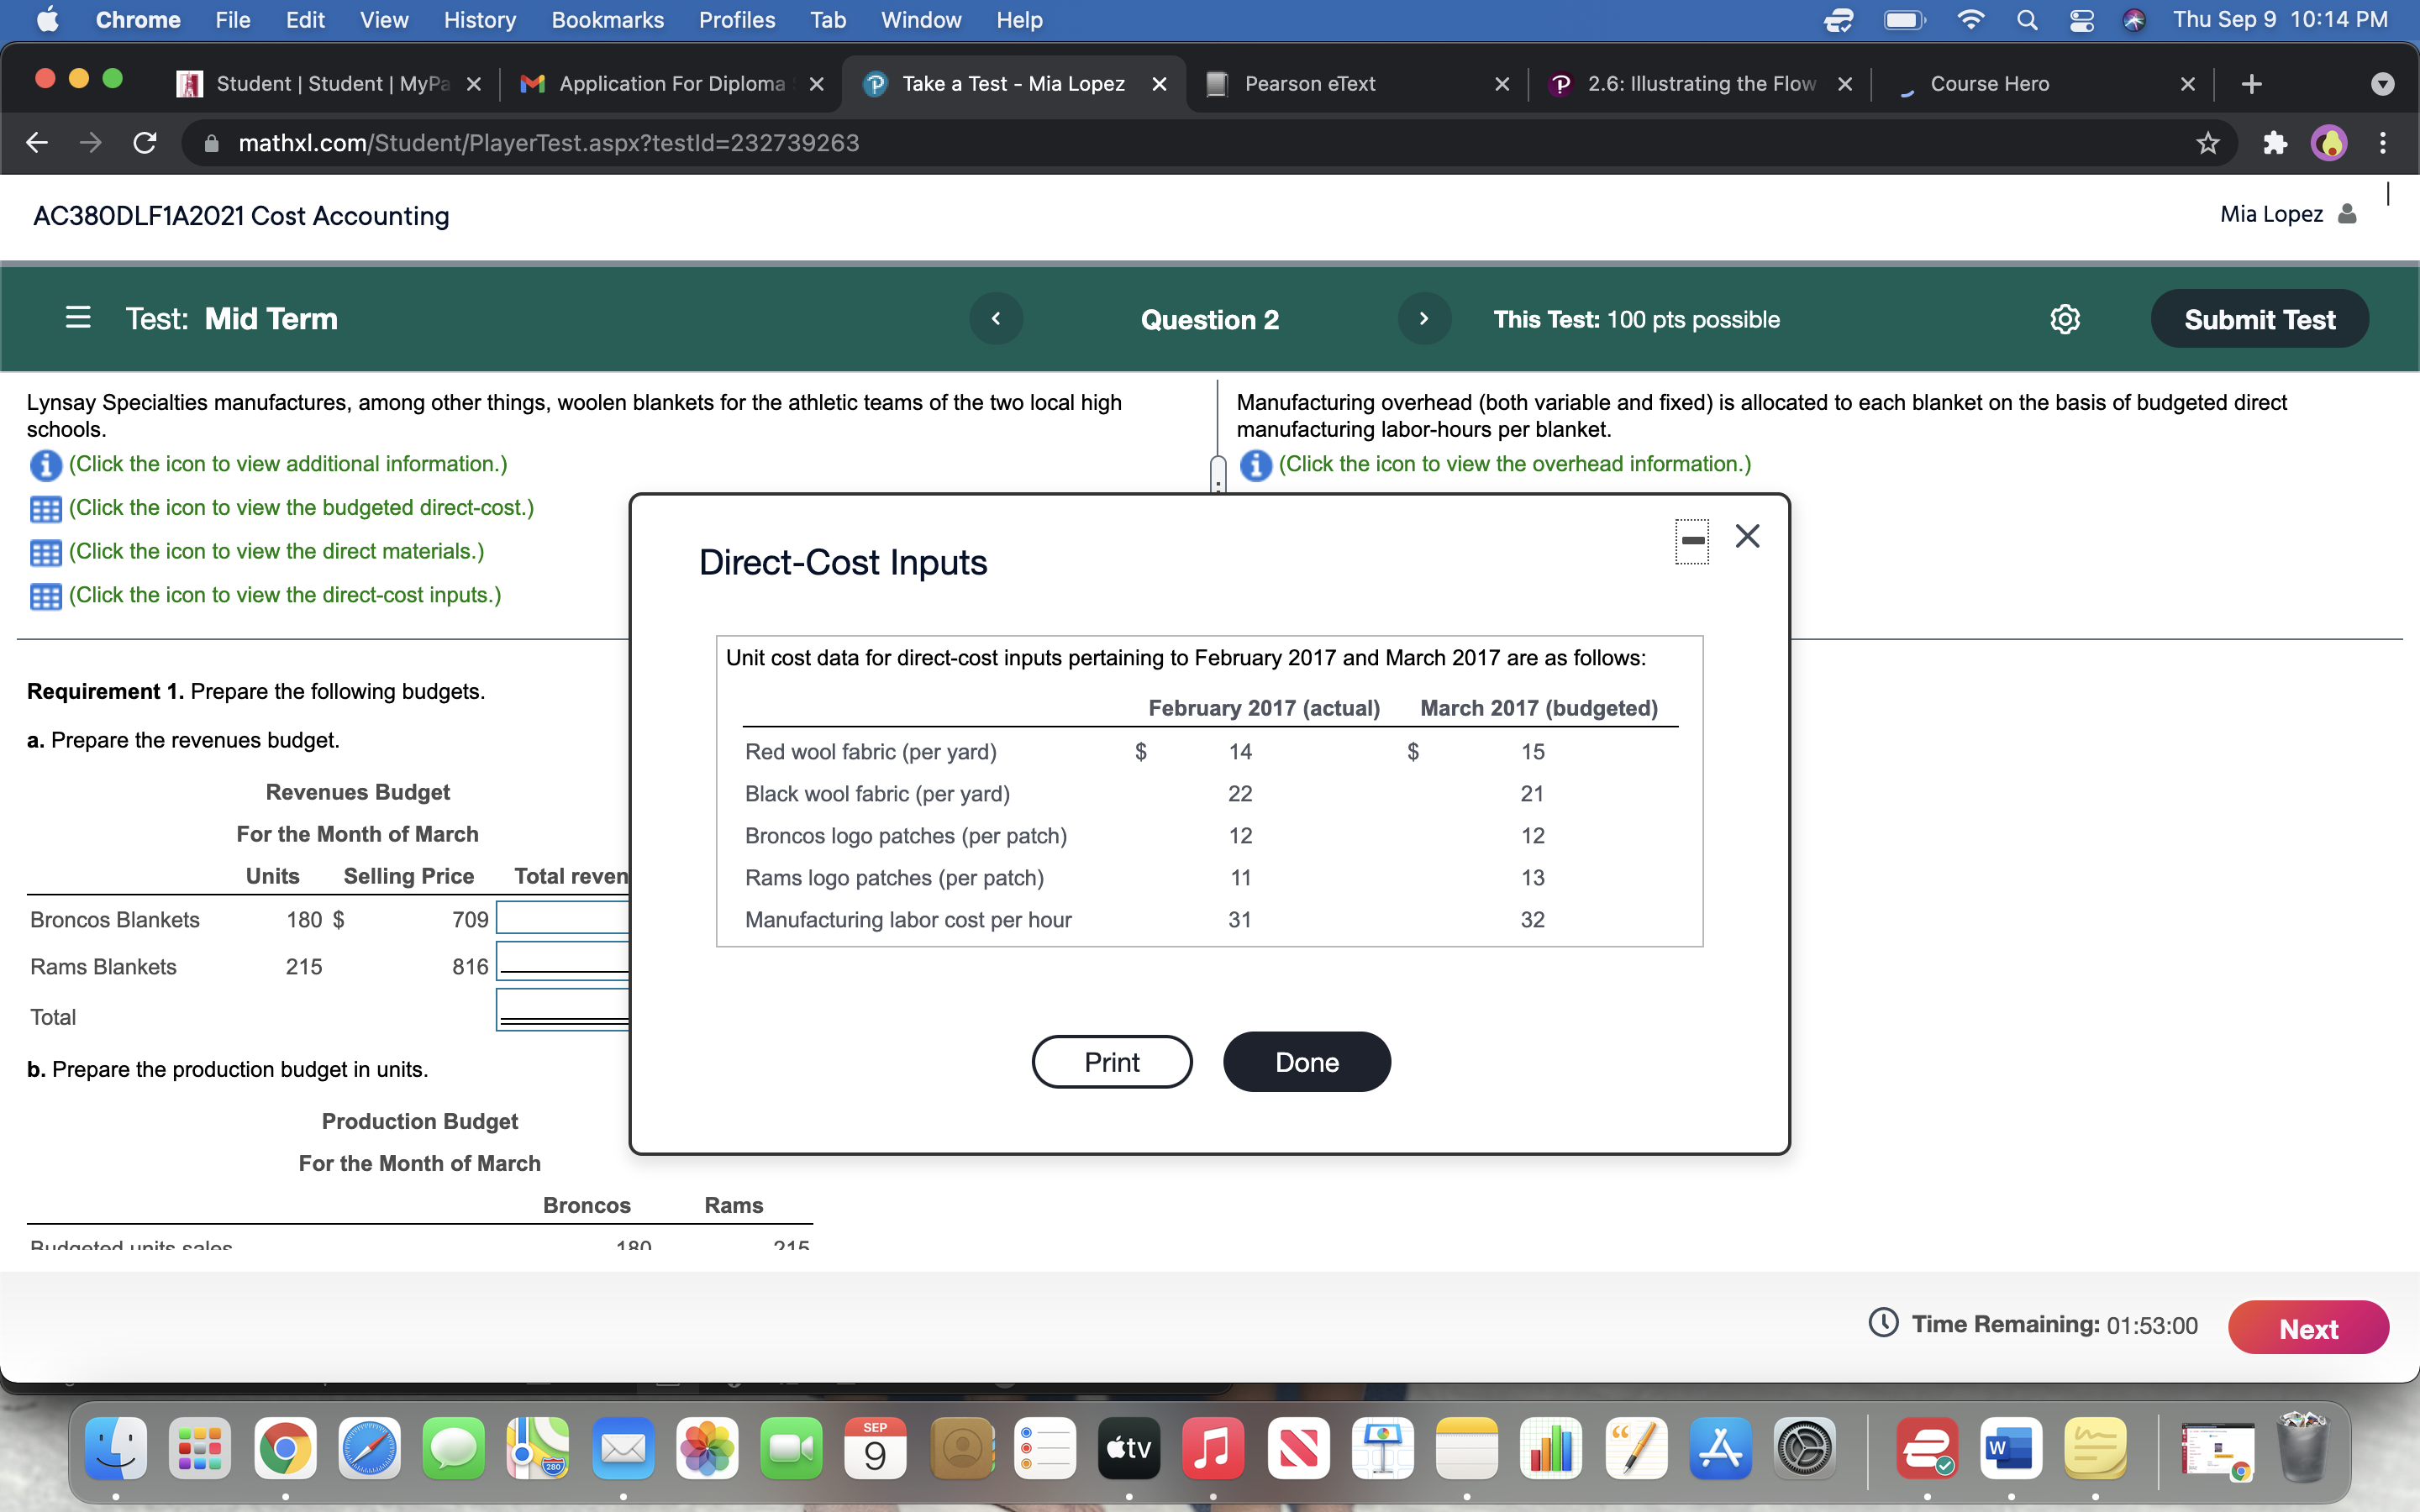
Task: Click the Submit Test button
Action: click(x=2260, y=319)
